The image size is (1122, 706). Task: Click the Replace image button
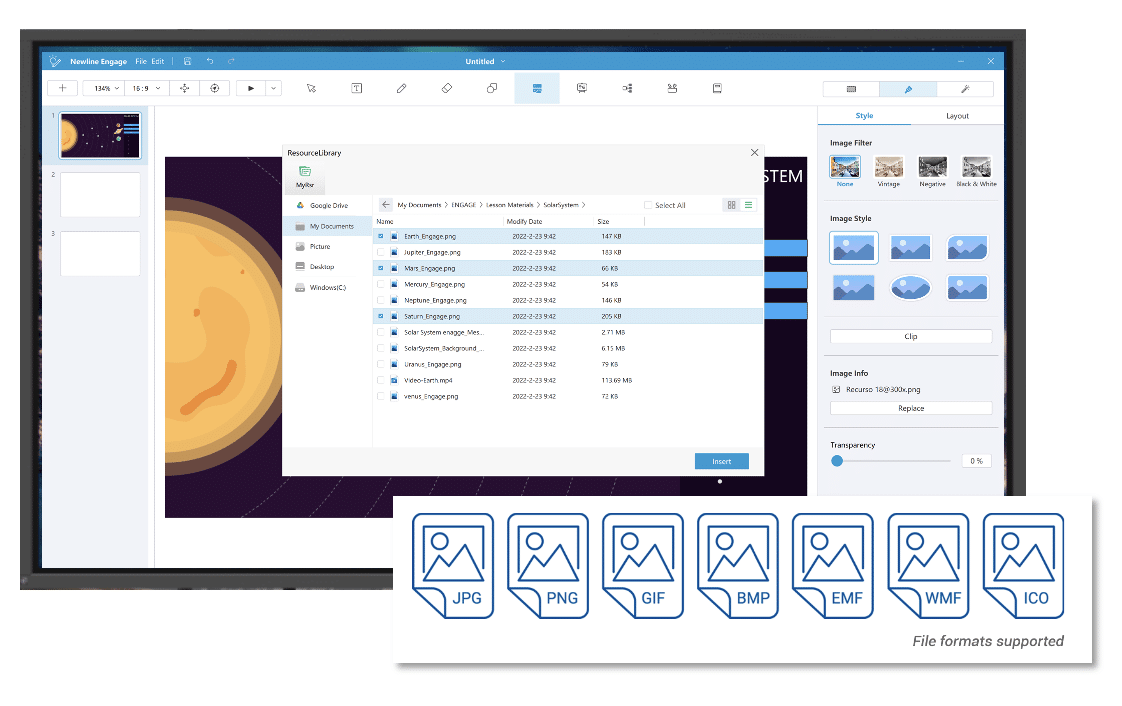911,408
